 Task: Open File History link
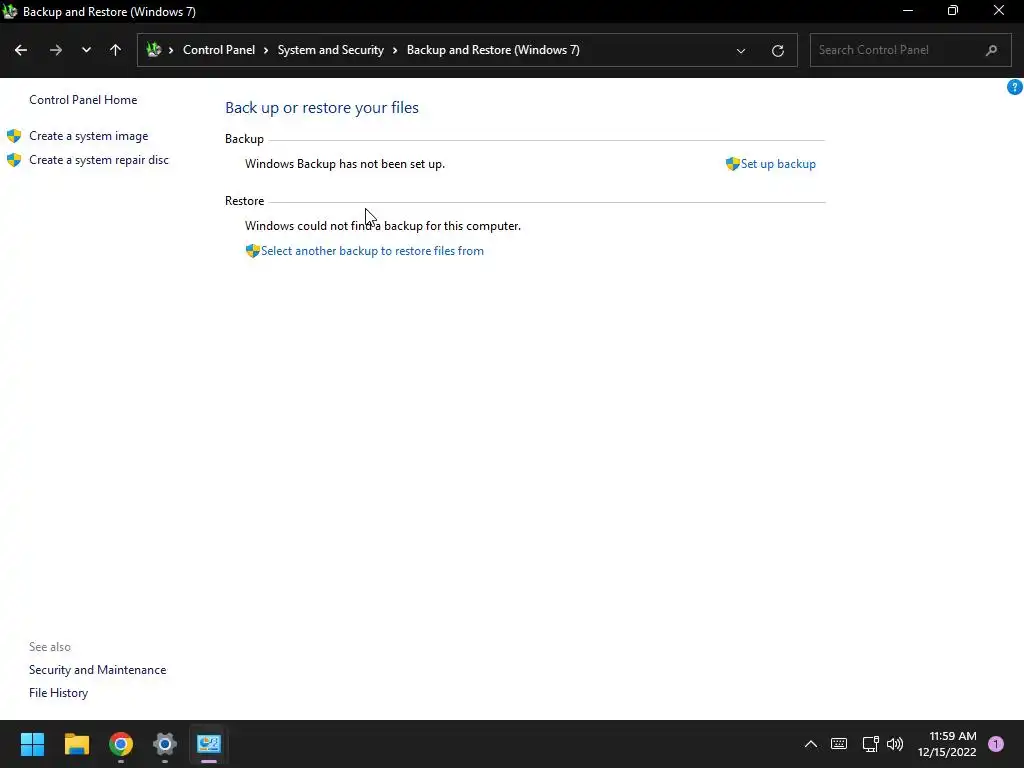tap(58, 693)
